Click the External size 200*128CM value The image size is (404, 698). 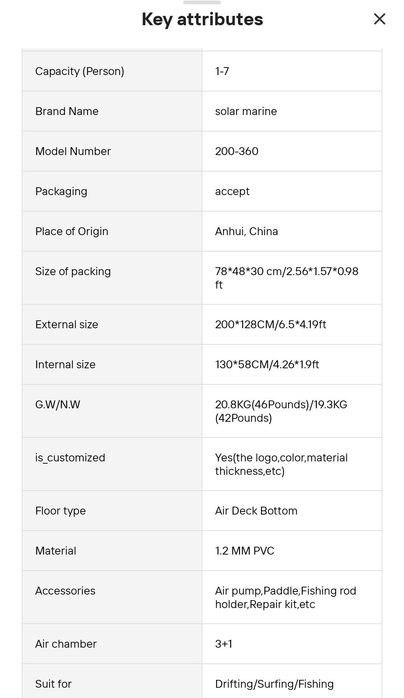click(x=271, y=325)
